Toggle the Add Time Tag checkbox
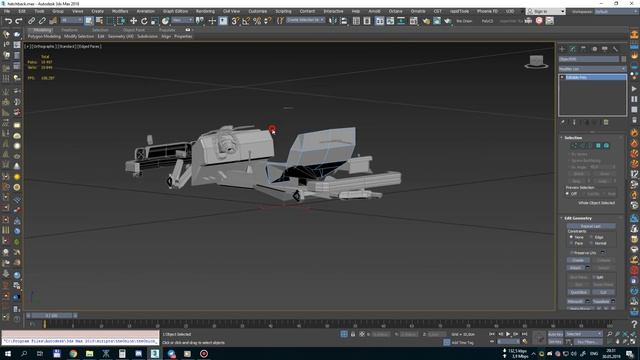Screen dimensions: 640x360 coord(447,342)
